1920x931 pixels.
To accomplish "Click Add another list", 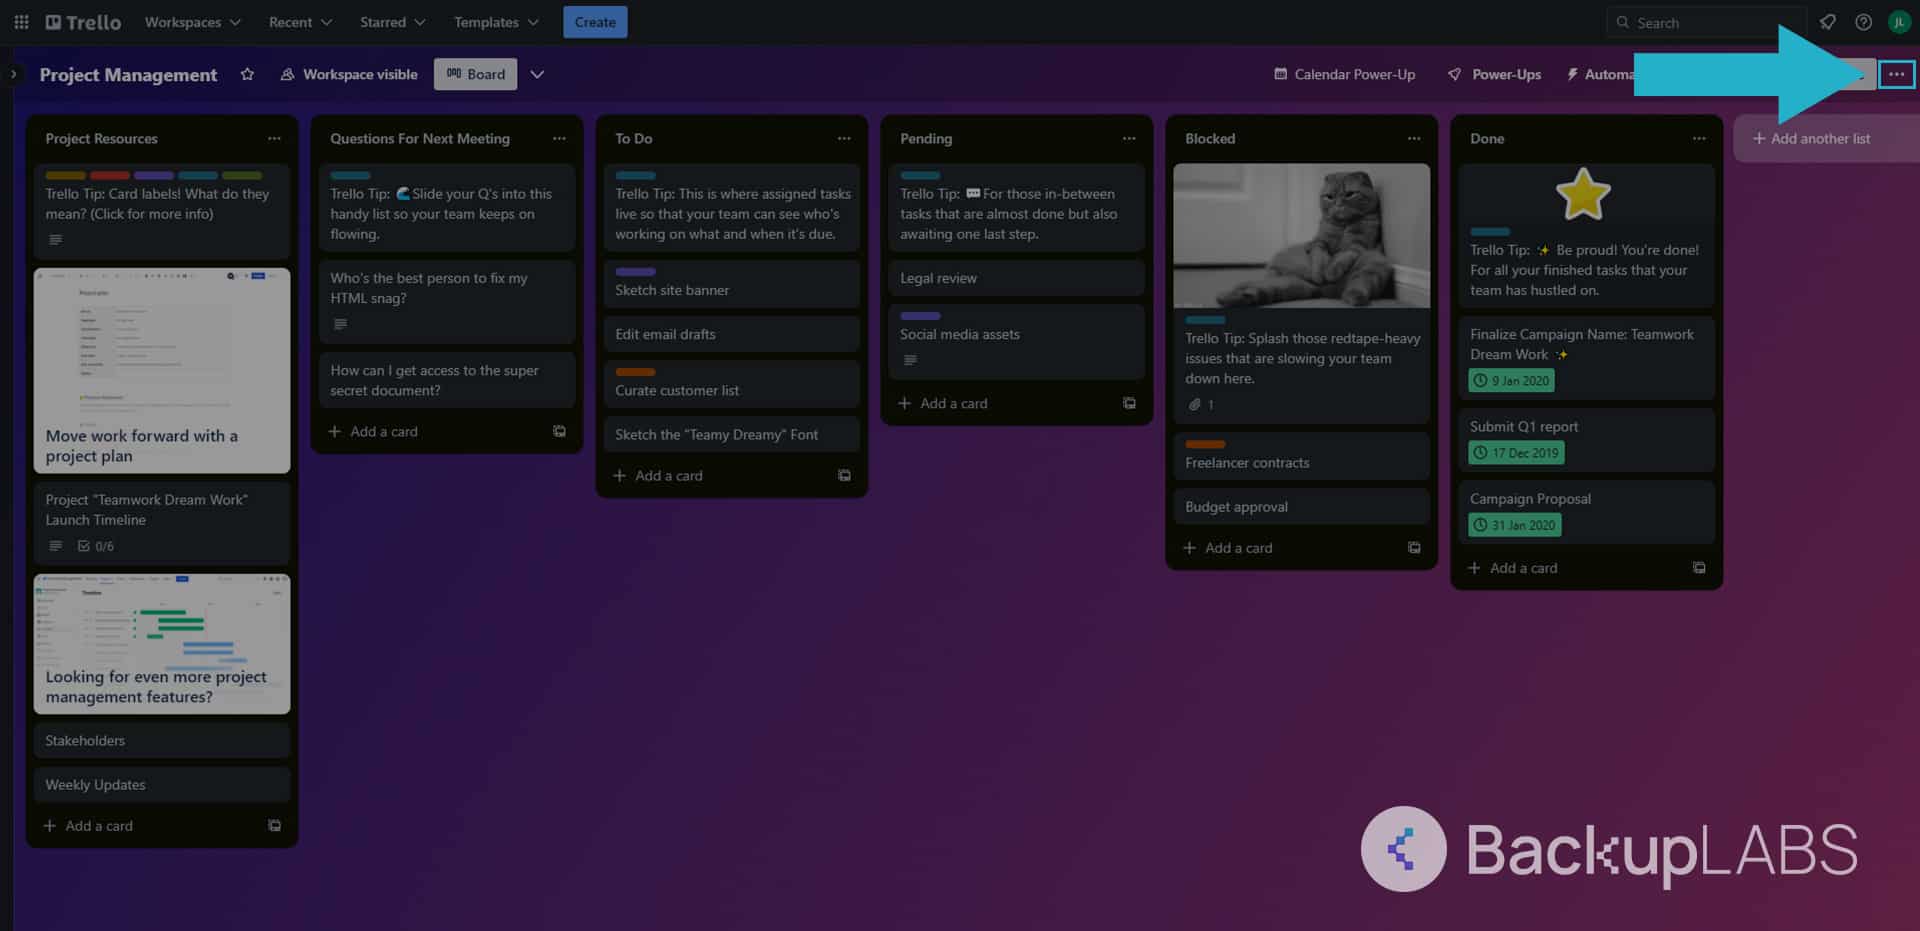I will (1826, 139).
